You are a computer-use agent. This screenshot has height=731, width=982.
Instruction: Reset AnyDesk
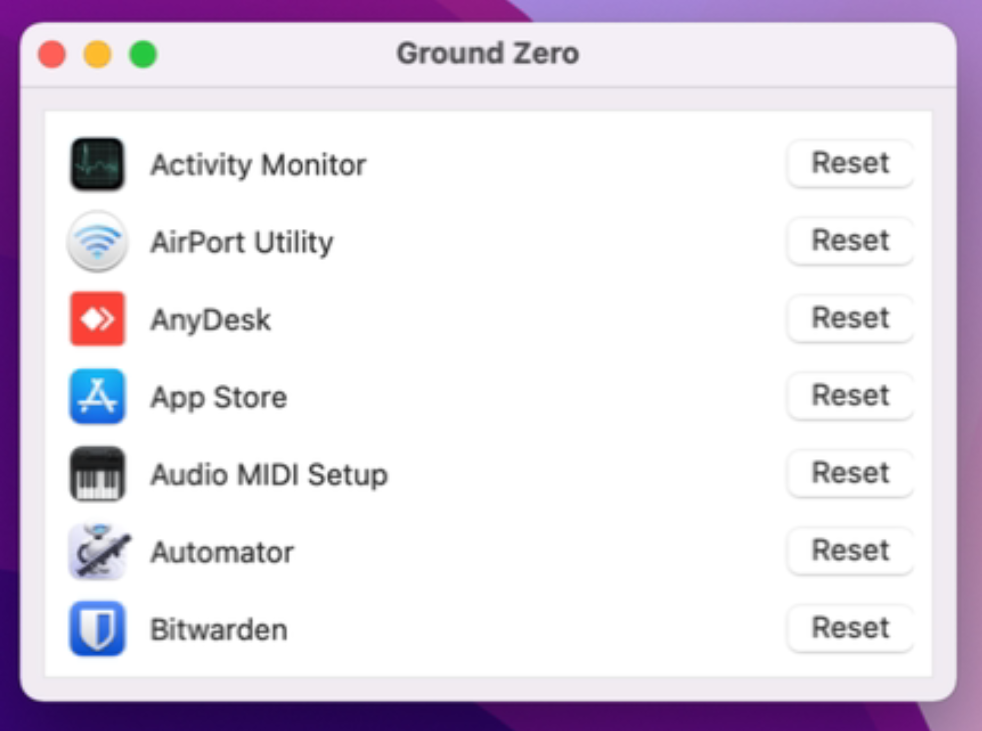tap(850, 318)
